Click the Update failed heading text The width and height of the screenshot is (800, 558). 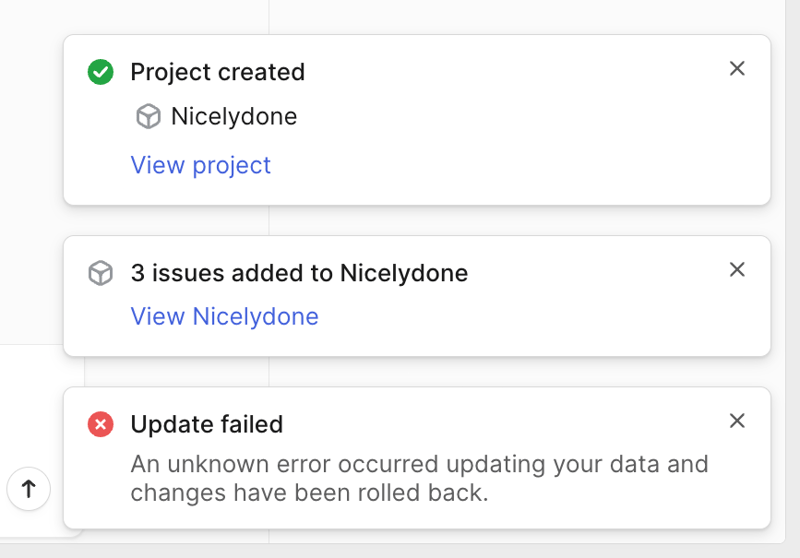pos(207,425)
